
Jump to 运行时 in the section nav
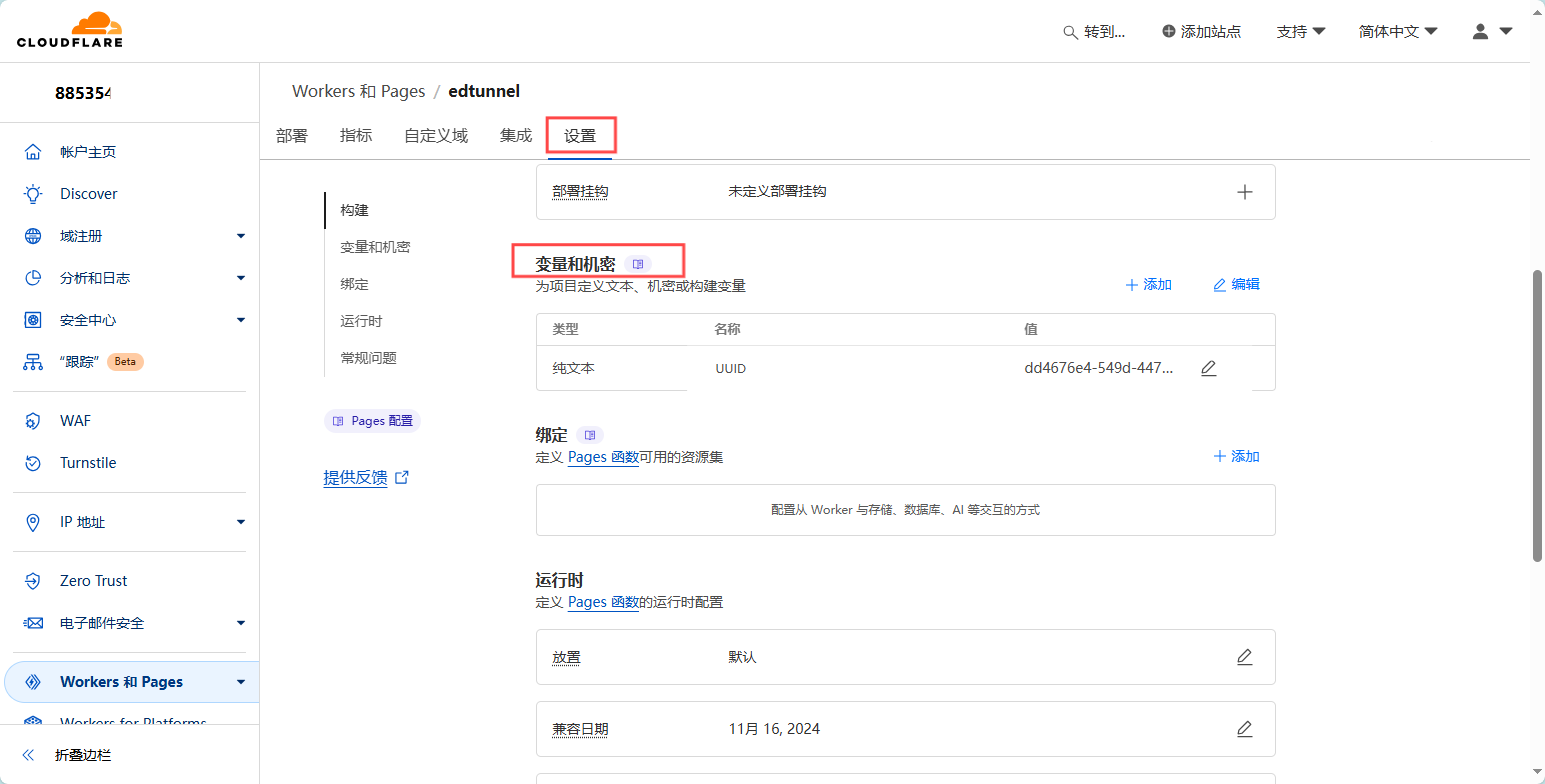(x=361, y=321)
